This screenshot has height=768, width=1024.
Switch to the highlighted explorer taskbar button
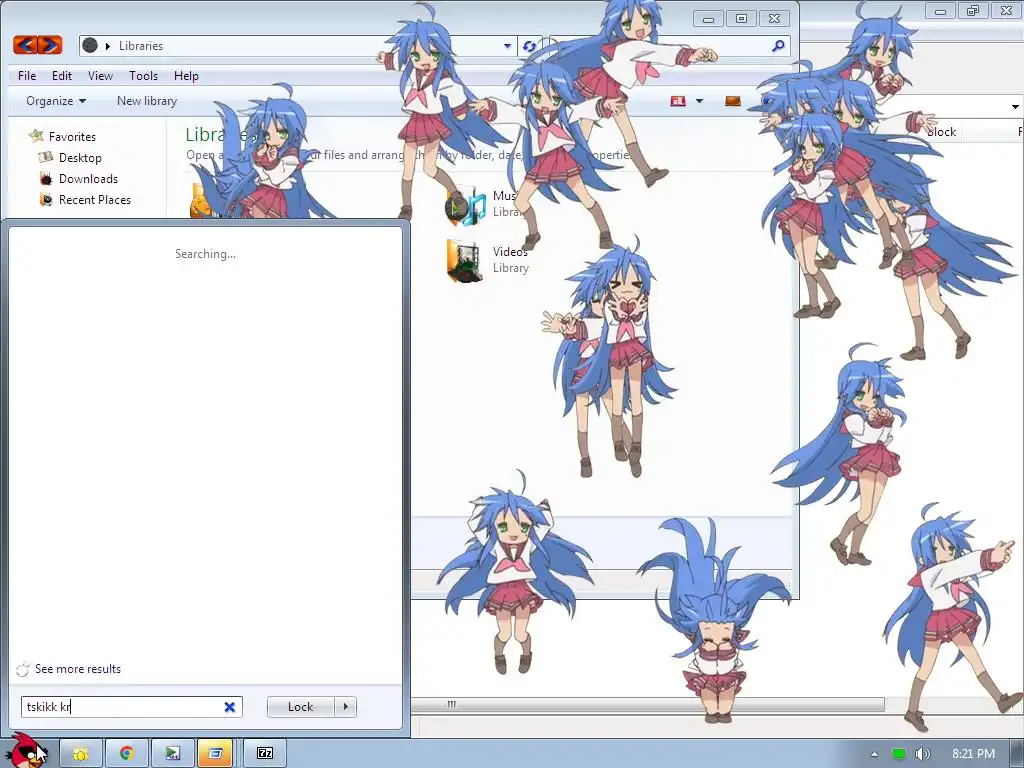216,754
